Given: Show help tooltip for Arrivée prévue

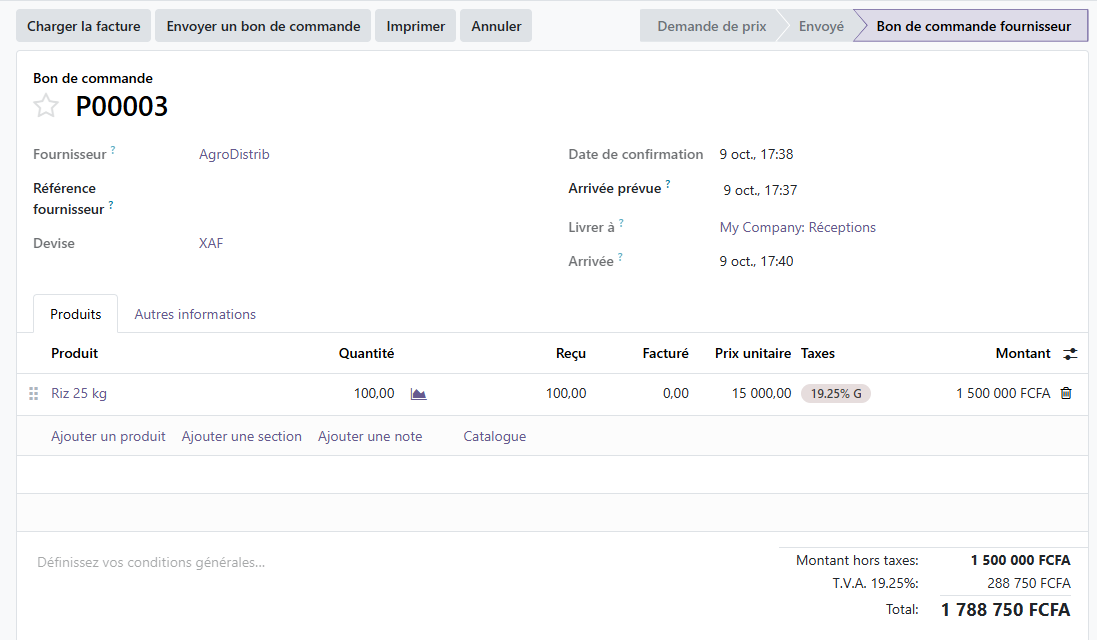Looking at the screenshot, I should point(667,184).
